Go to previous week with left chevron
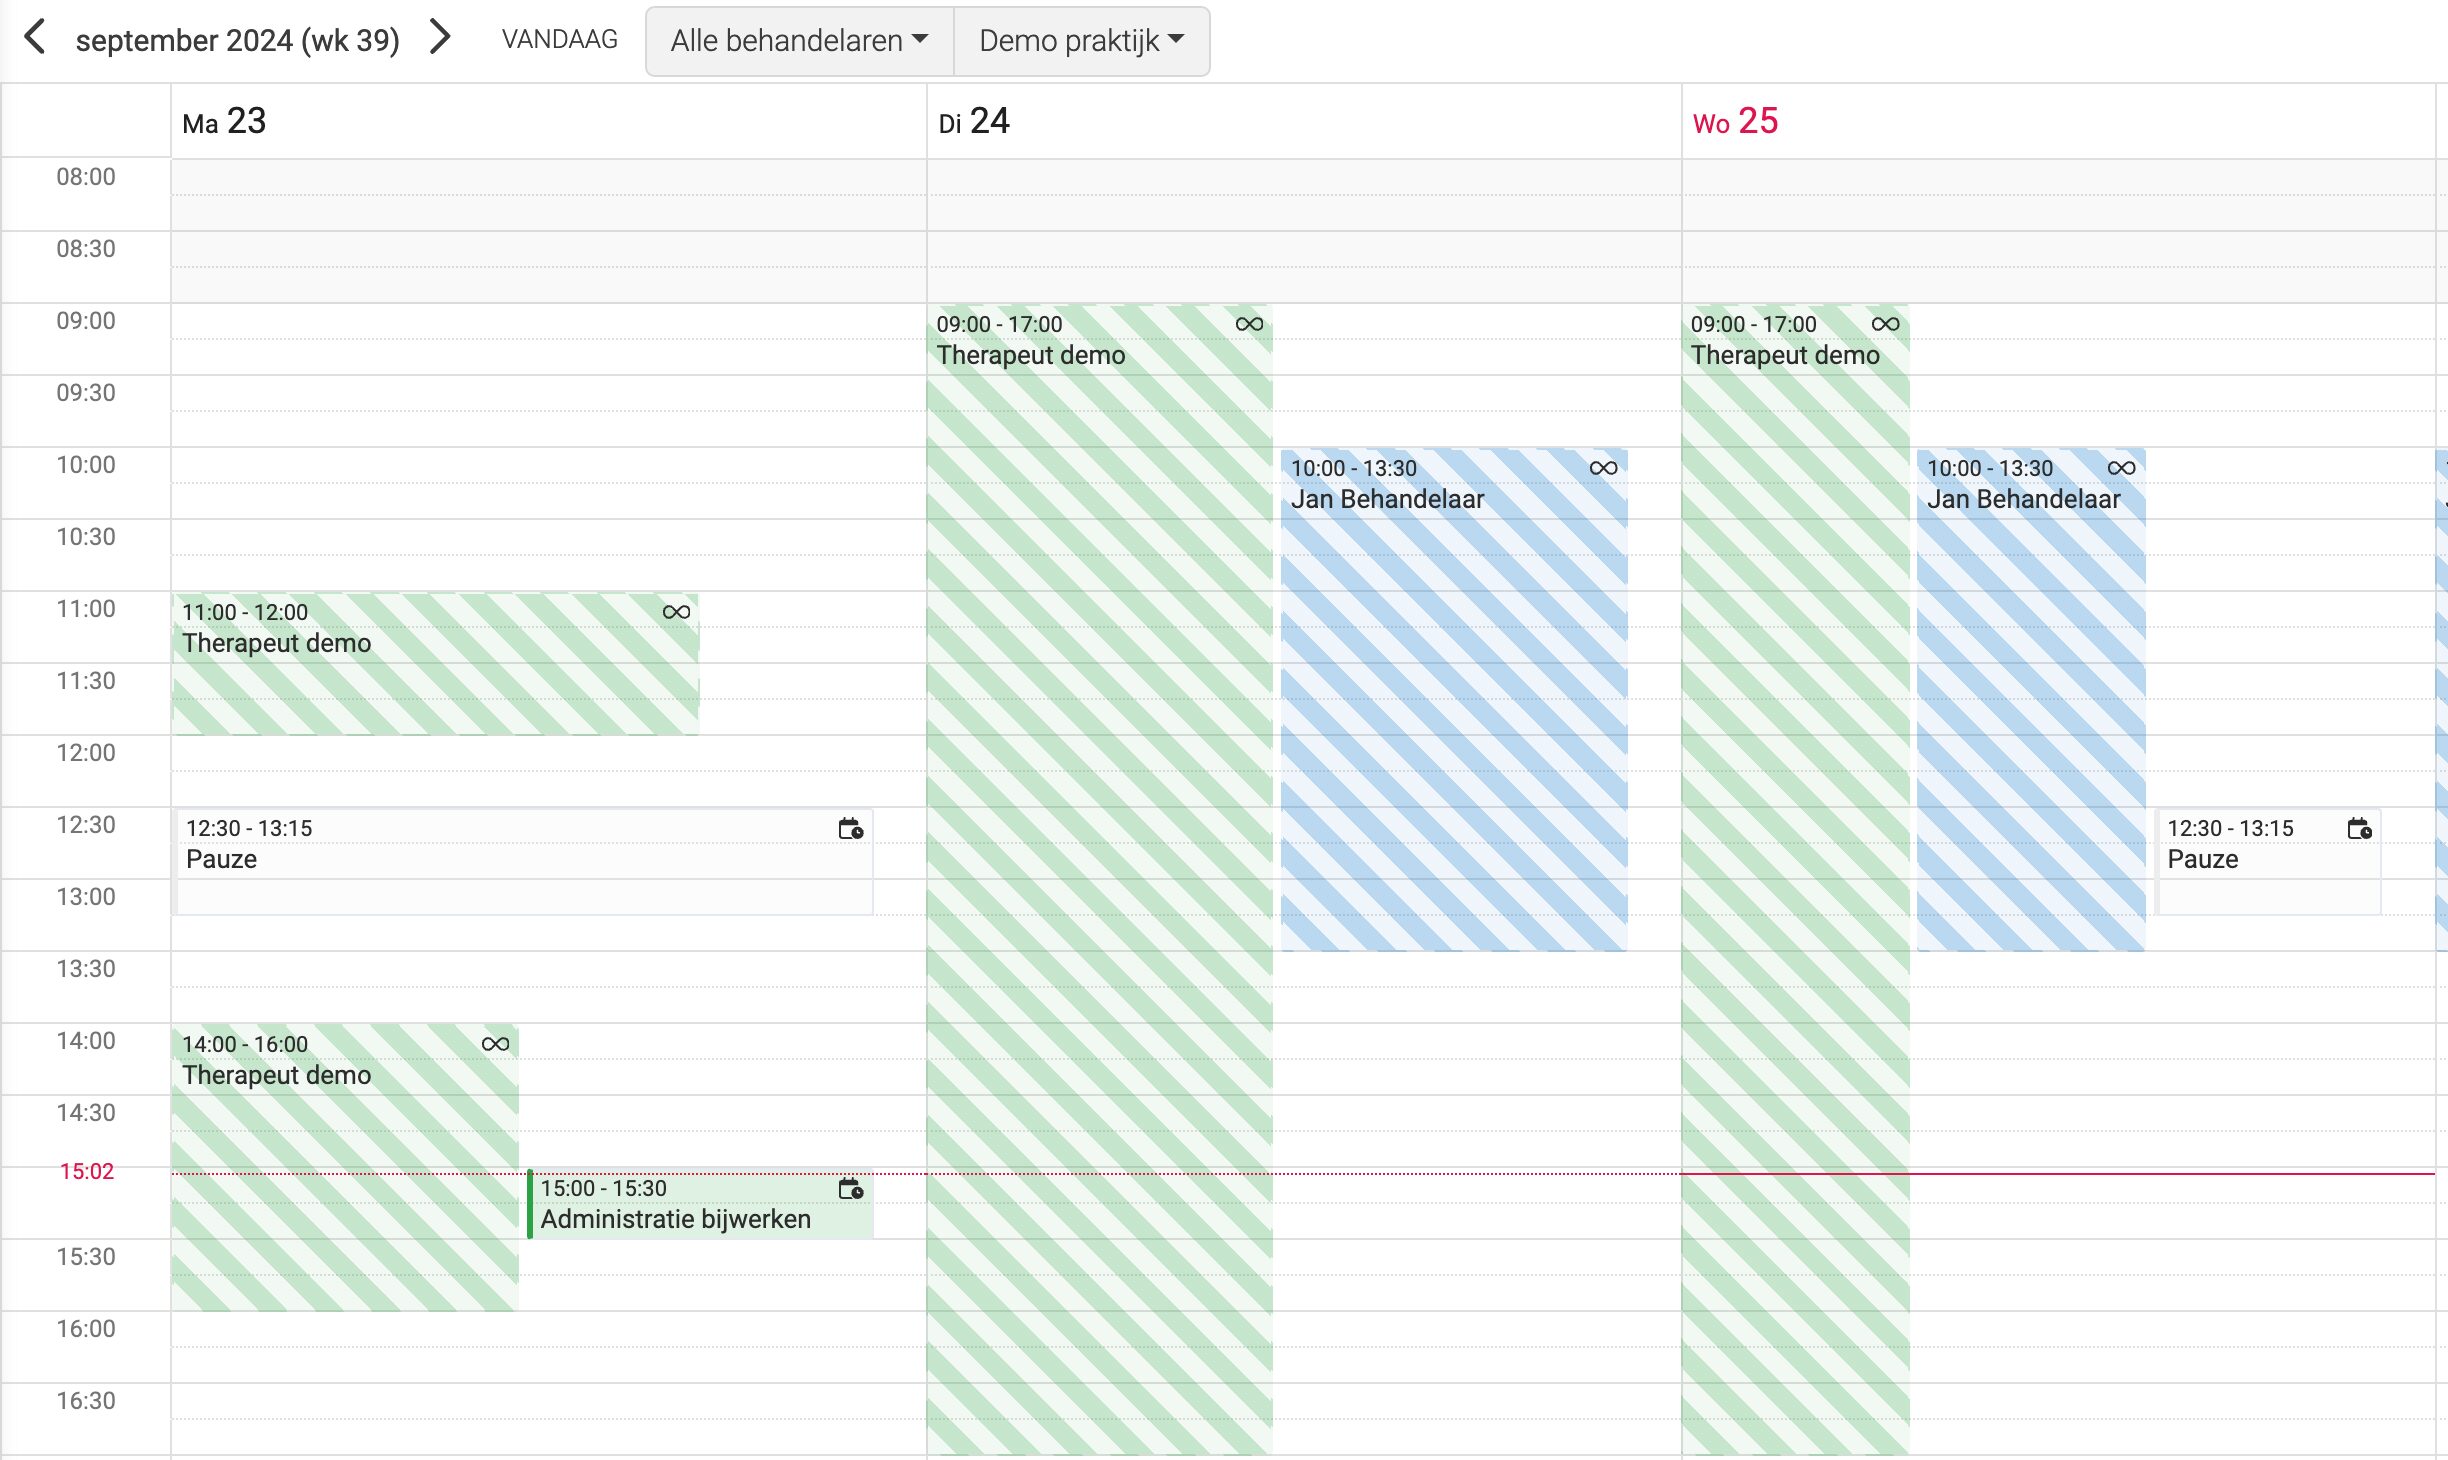The image size is (2448, 1460). click(x=35, y=38)
